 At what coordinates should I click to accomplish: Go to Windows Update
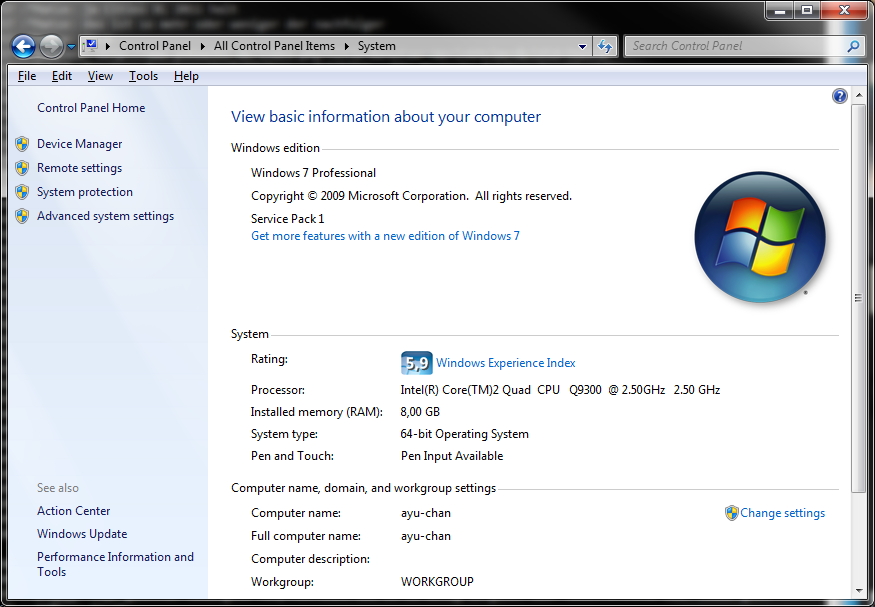point(82,534)
